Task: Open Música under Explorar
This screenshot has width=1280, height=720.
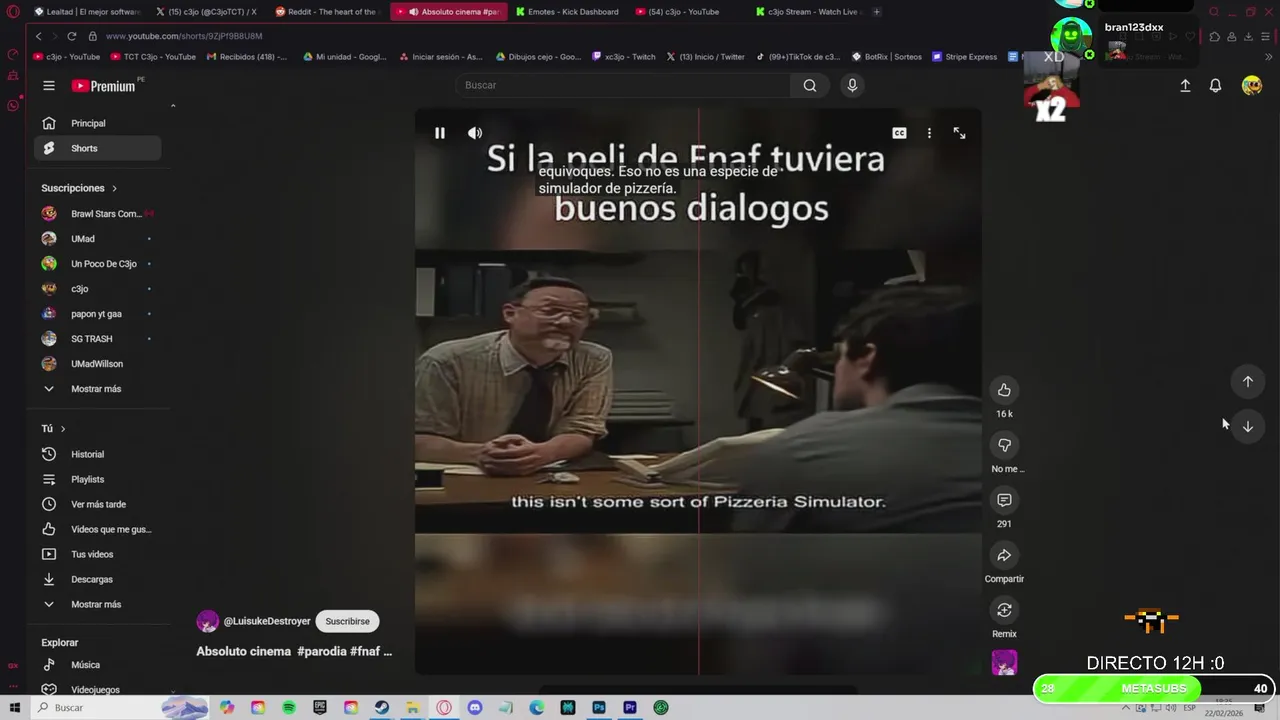Action: tap(97, 665)
